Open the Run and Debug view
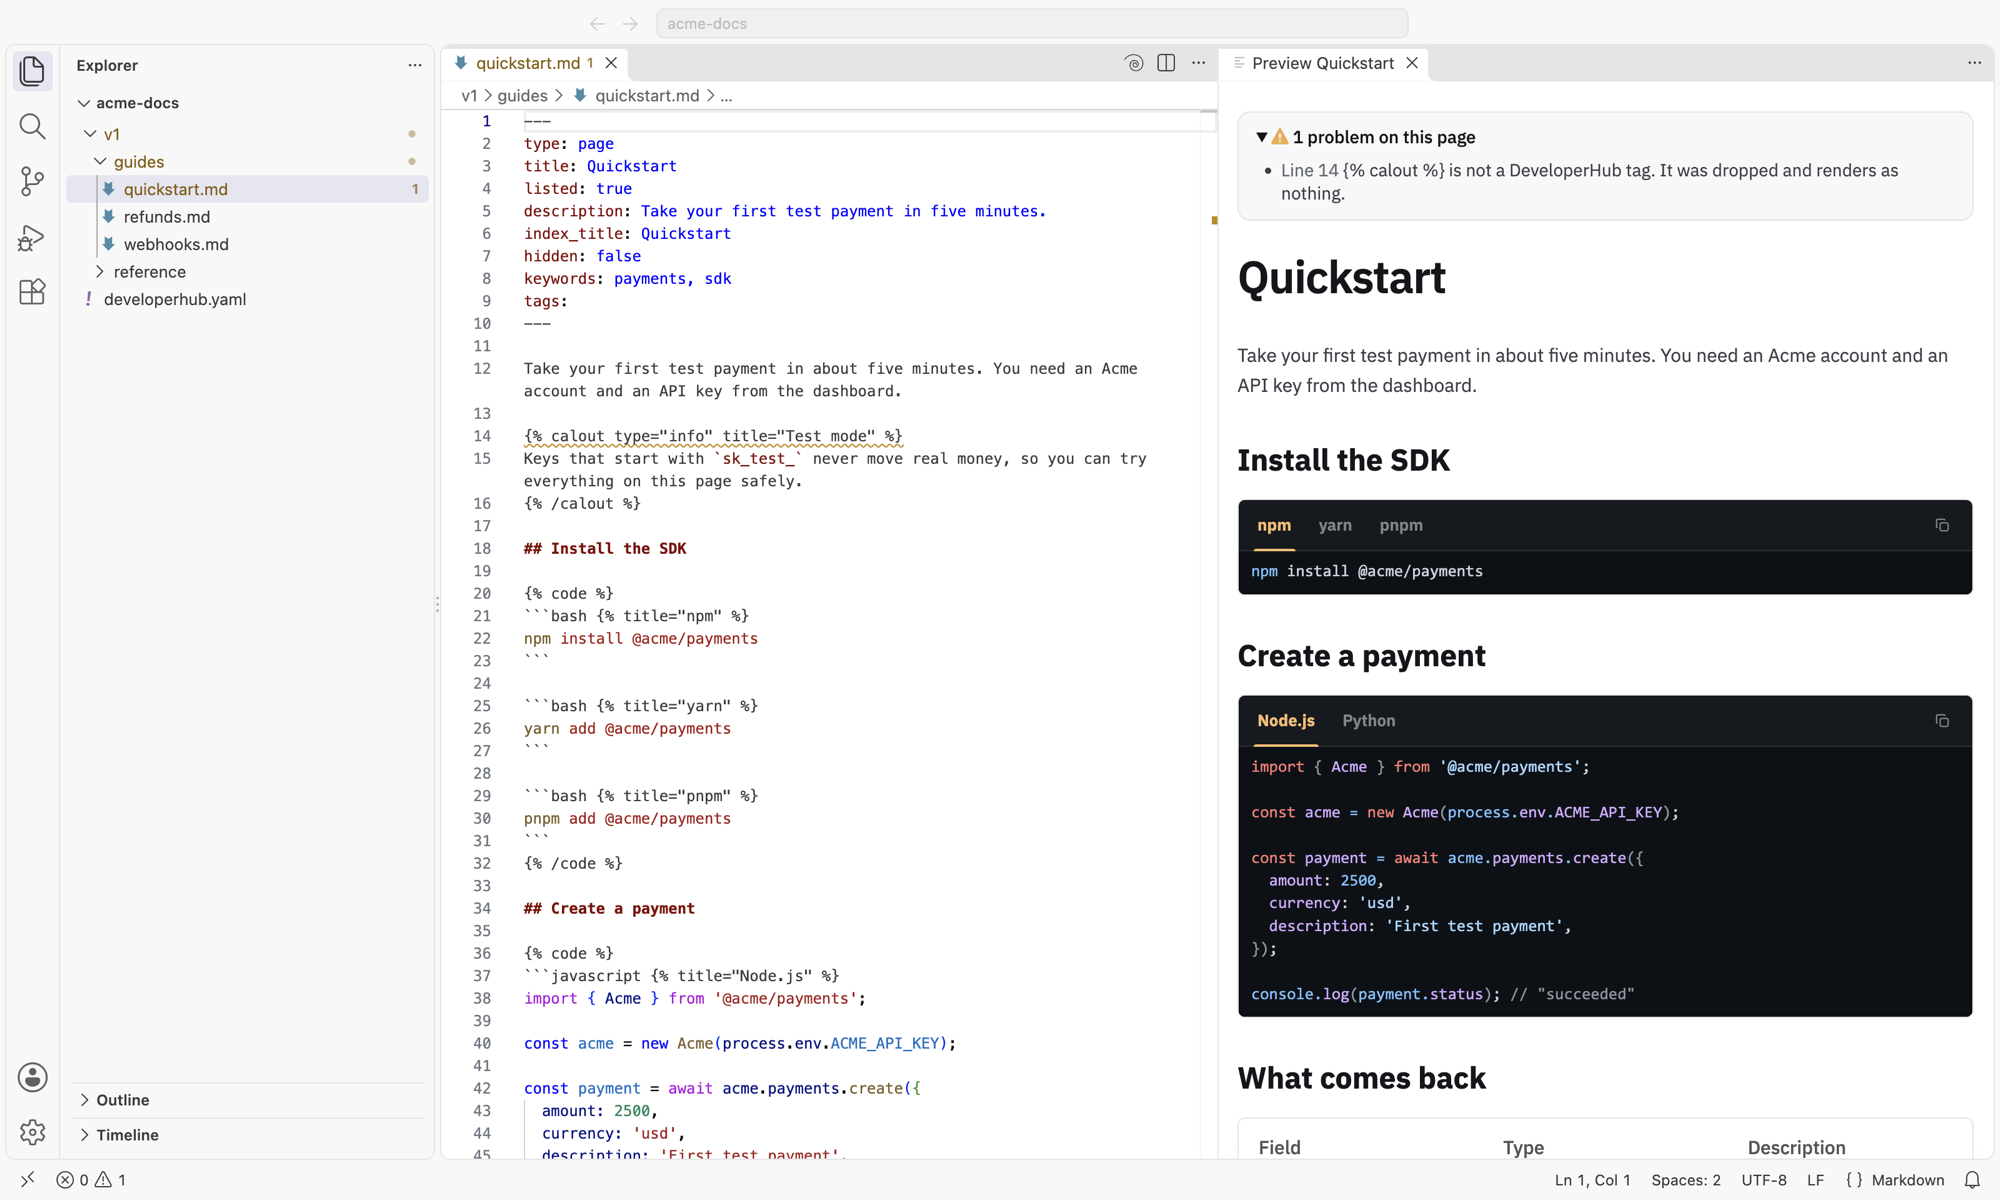The width and height of the screenshot is (2000, 1200). pyautogui.click(x=32, y=237)
